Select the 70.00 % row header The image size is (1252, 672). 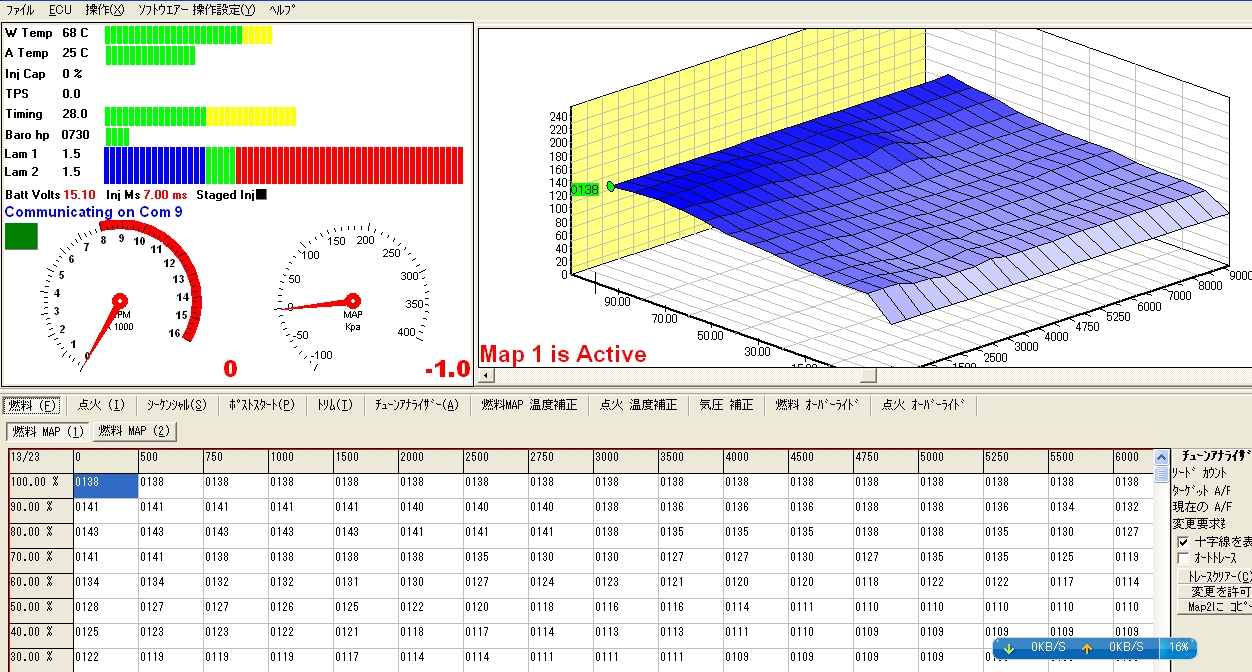[x=40, y=561]
